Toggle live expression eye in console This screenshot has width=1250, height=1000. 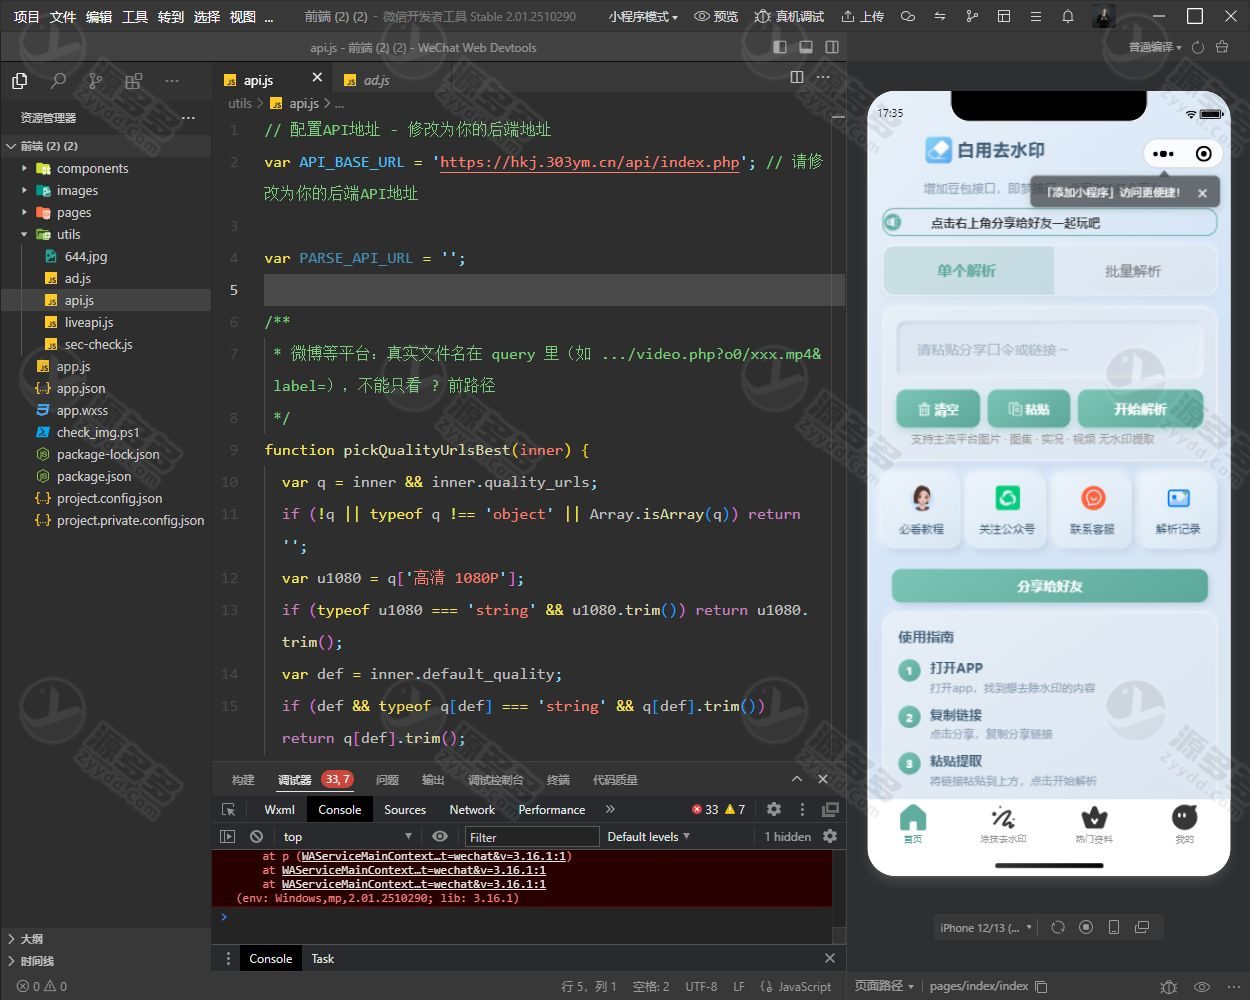click(x=440, y=837)
